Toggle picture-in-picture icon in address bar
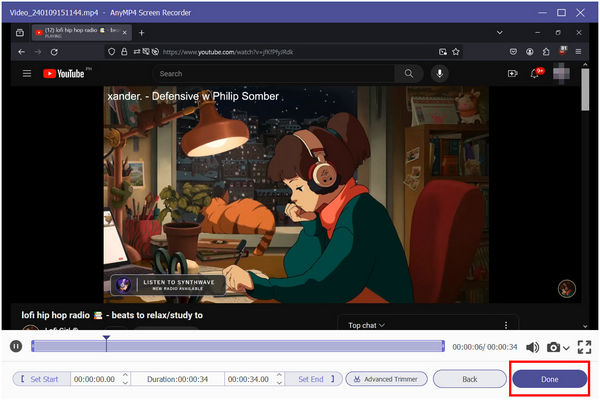 tap(443, 52)
